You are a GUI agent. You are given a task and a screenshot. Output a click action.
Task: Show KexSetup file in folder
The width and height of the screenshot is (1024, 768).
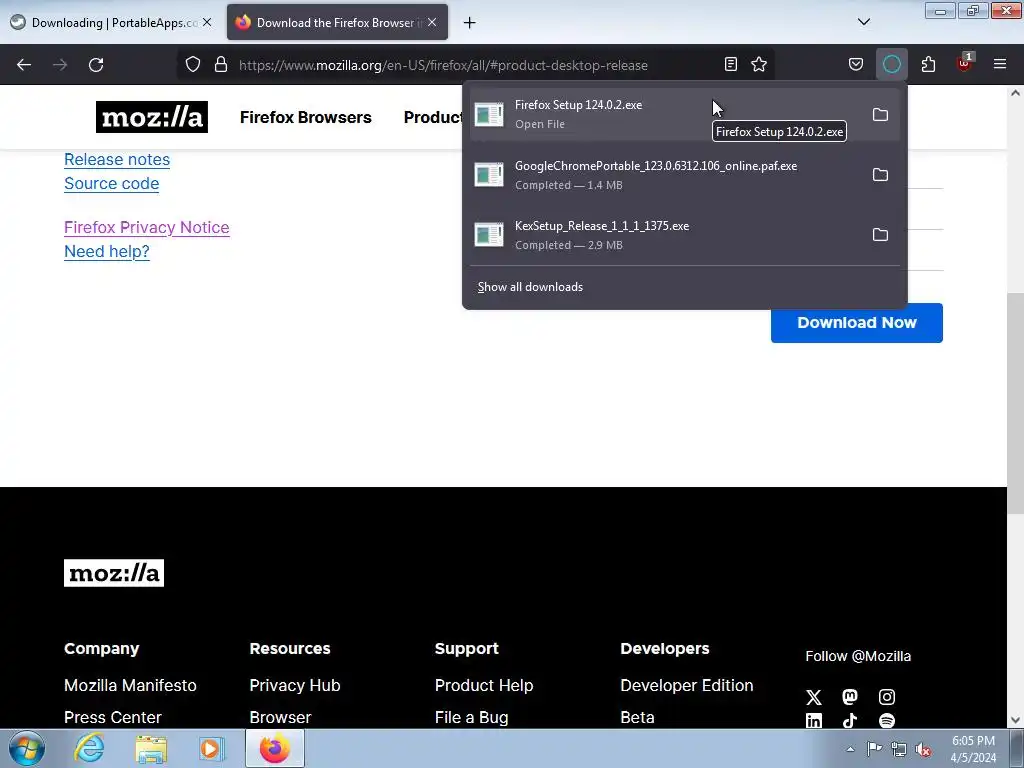click(x=880, y=235)
